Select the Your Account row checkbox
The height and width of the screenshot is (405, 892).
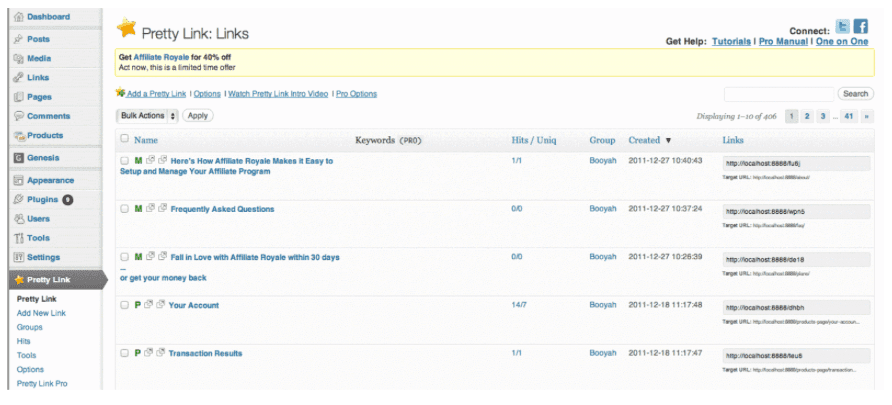tap(125, 305)
